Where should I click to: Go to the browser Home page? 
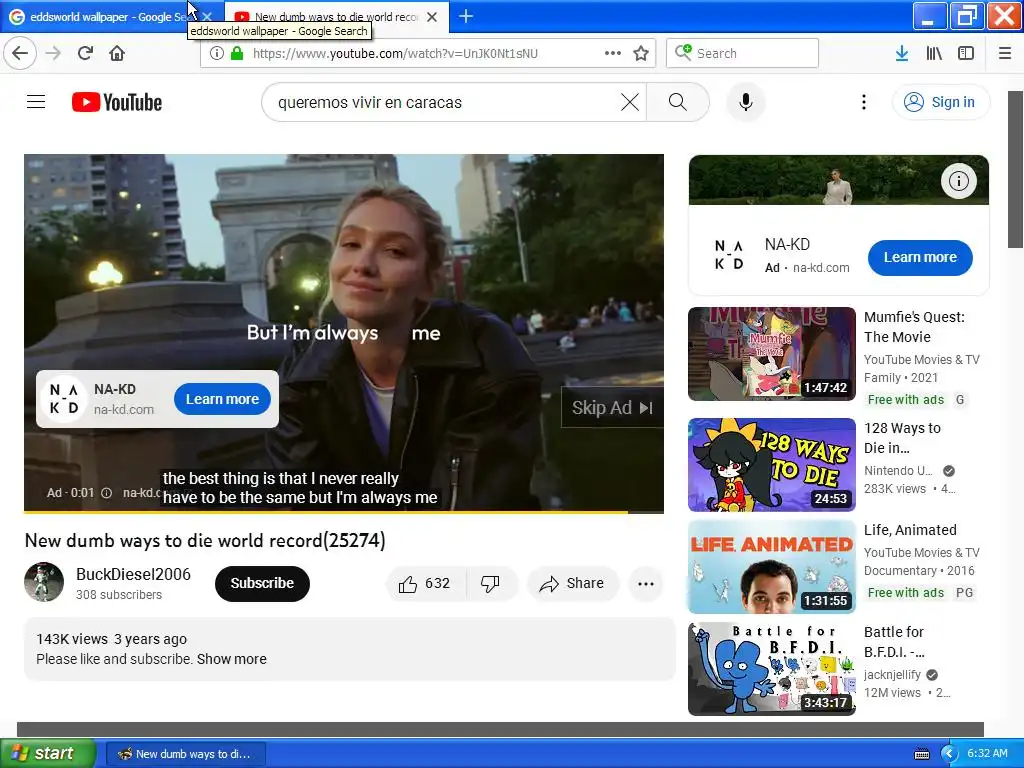(117, 53)
